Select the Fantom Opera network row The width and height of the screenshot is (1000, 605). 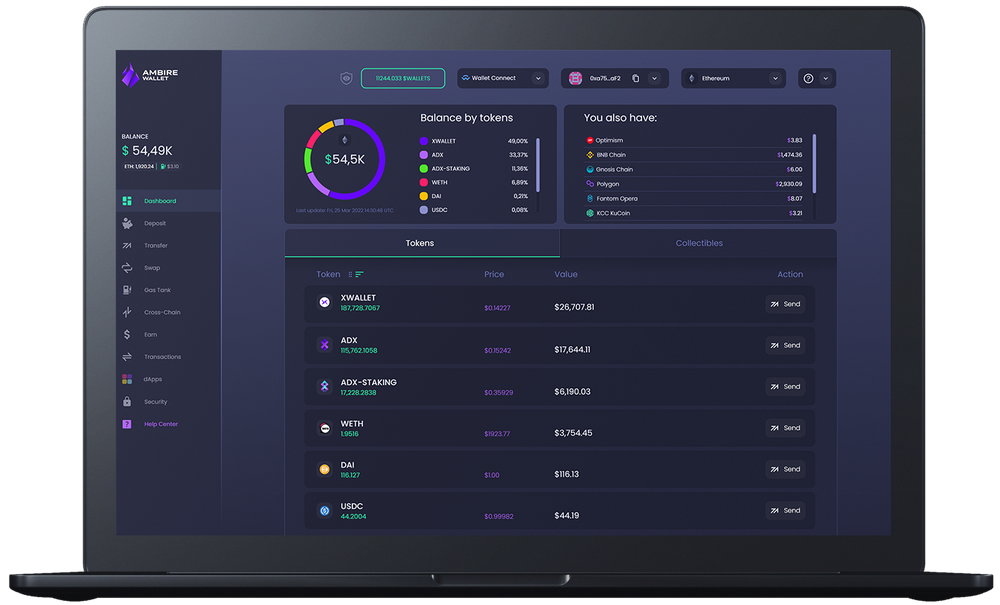click(694, 199)
